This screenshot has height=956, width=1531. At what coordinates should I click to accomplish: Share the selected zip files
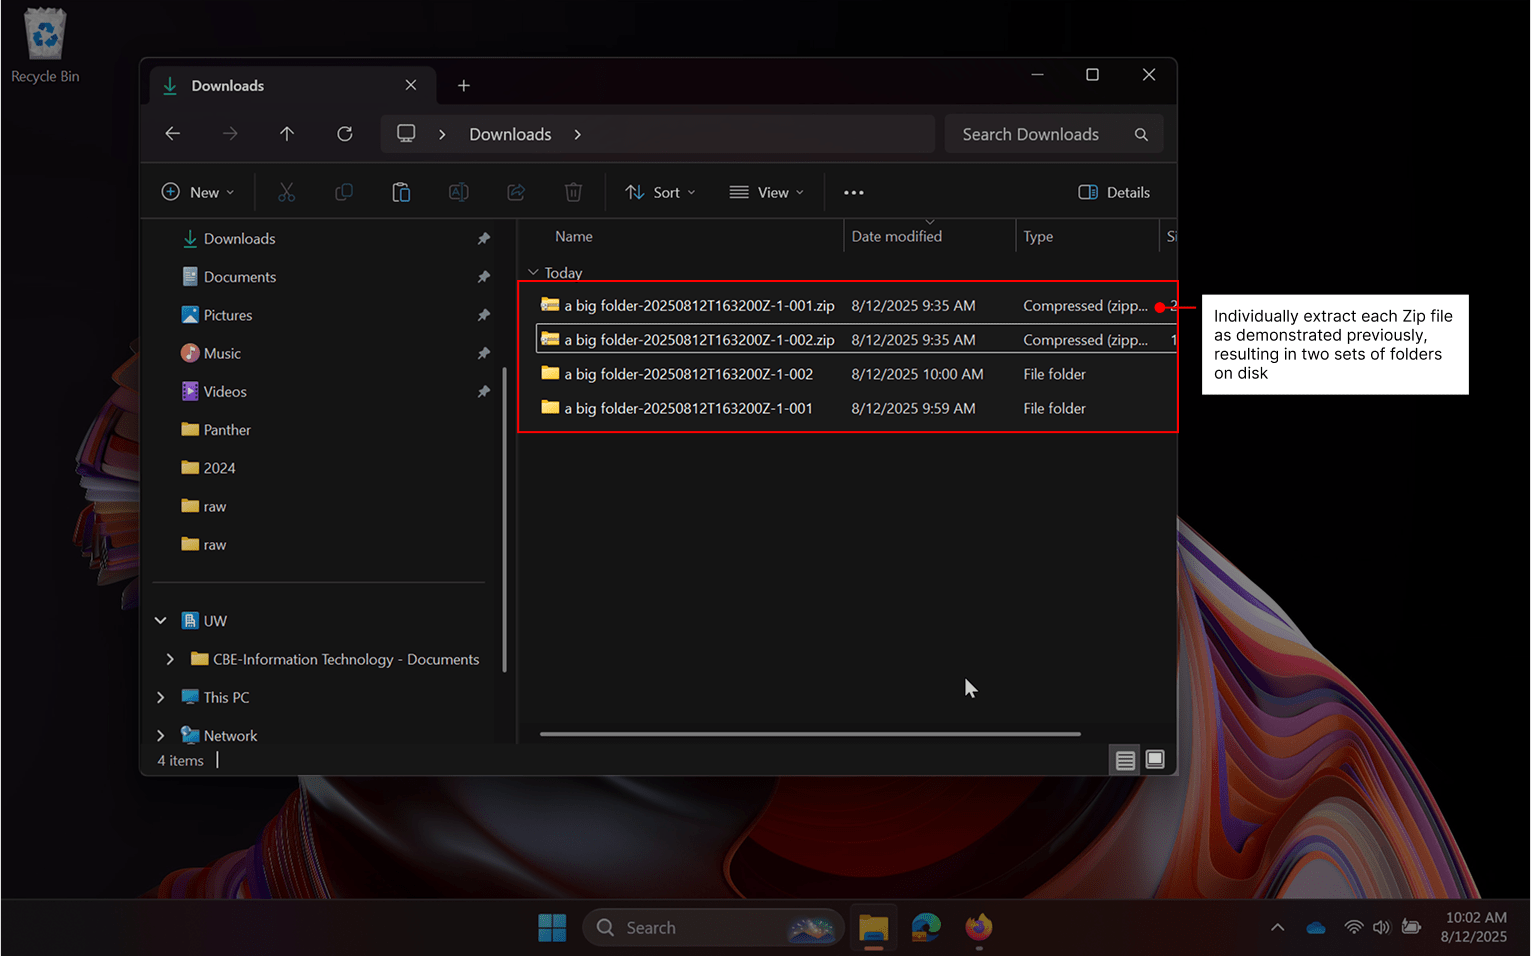516,191
